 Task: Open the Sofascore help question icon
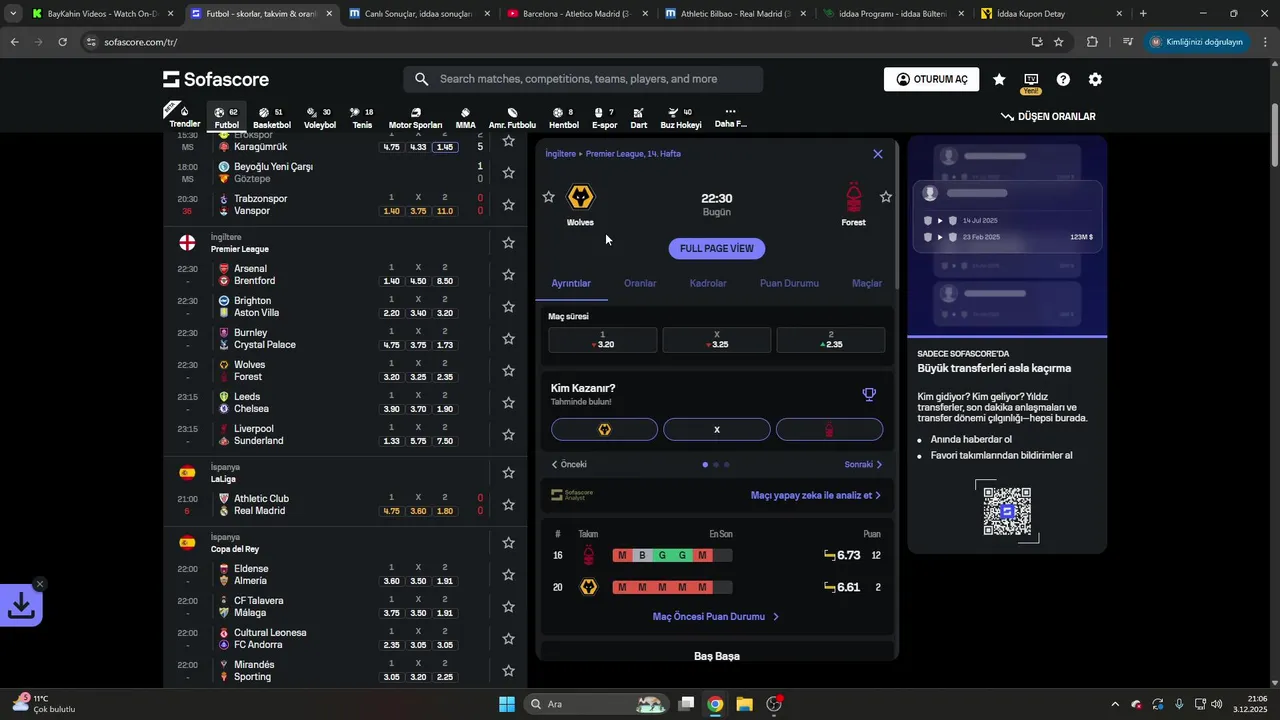(x=1063, y=79)
